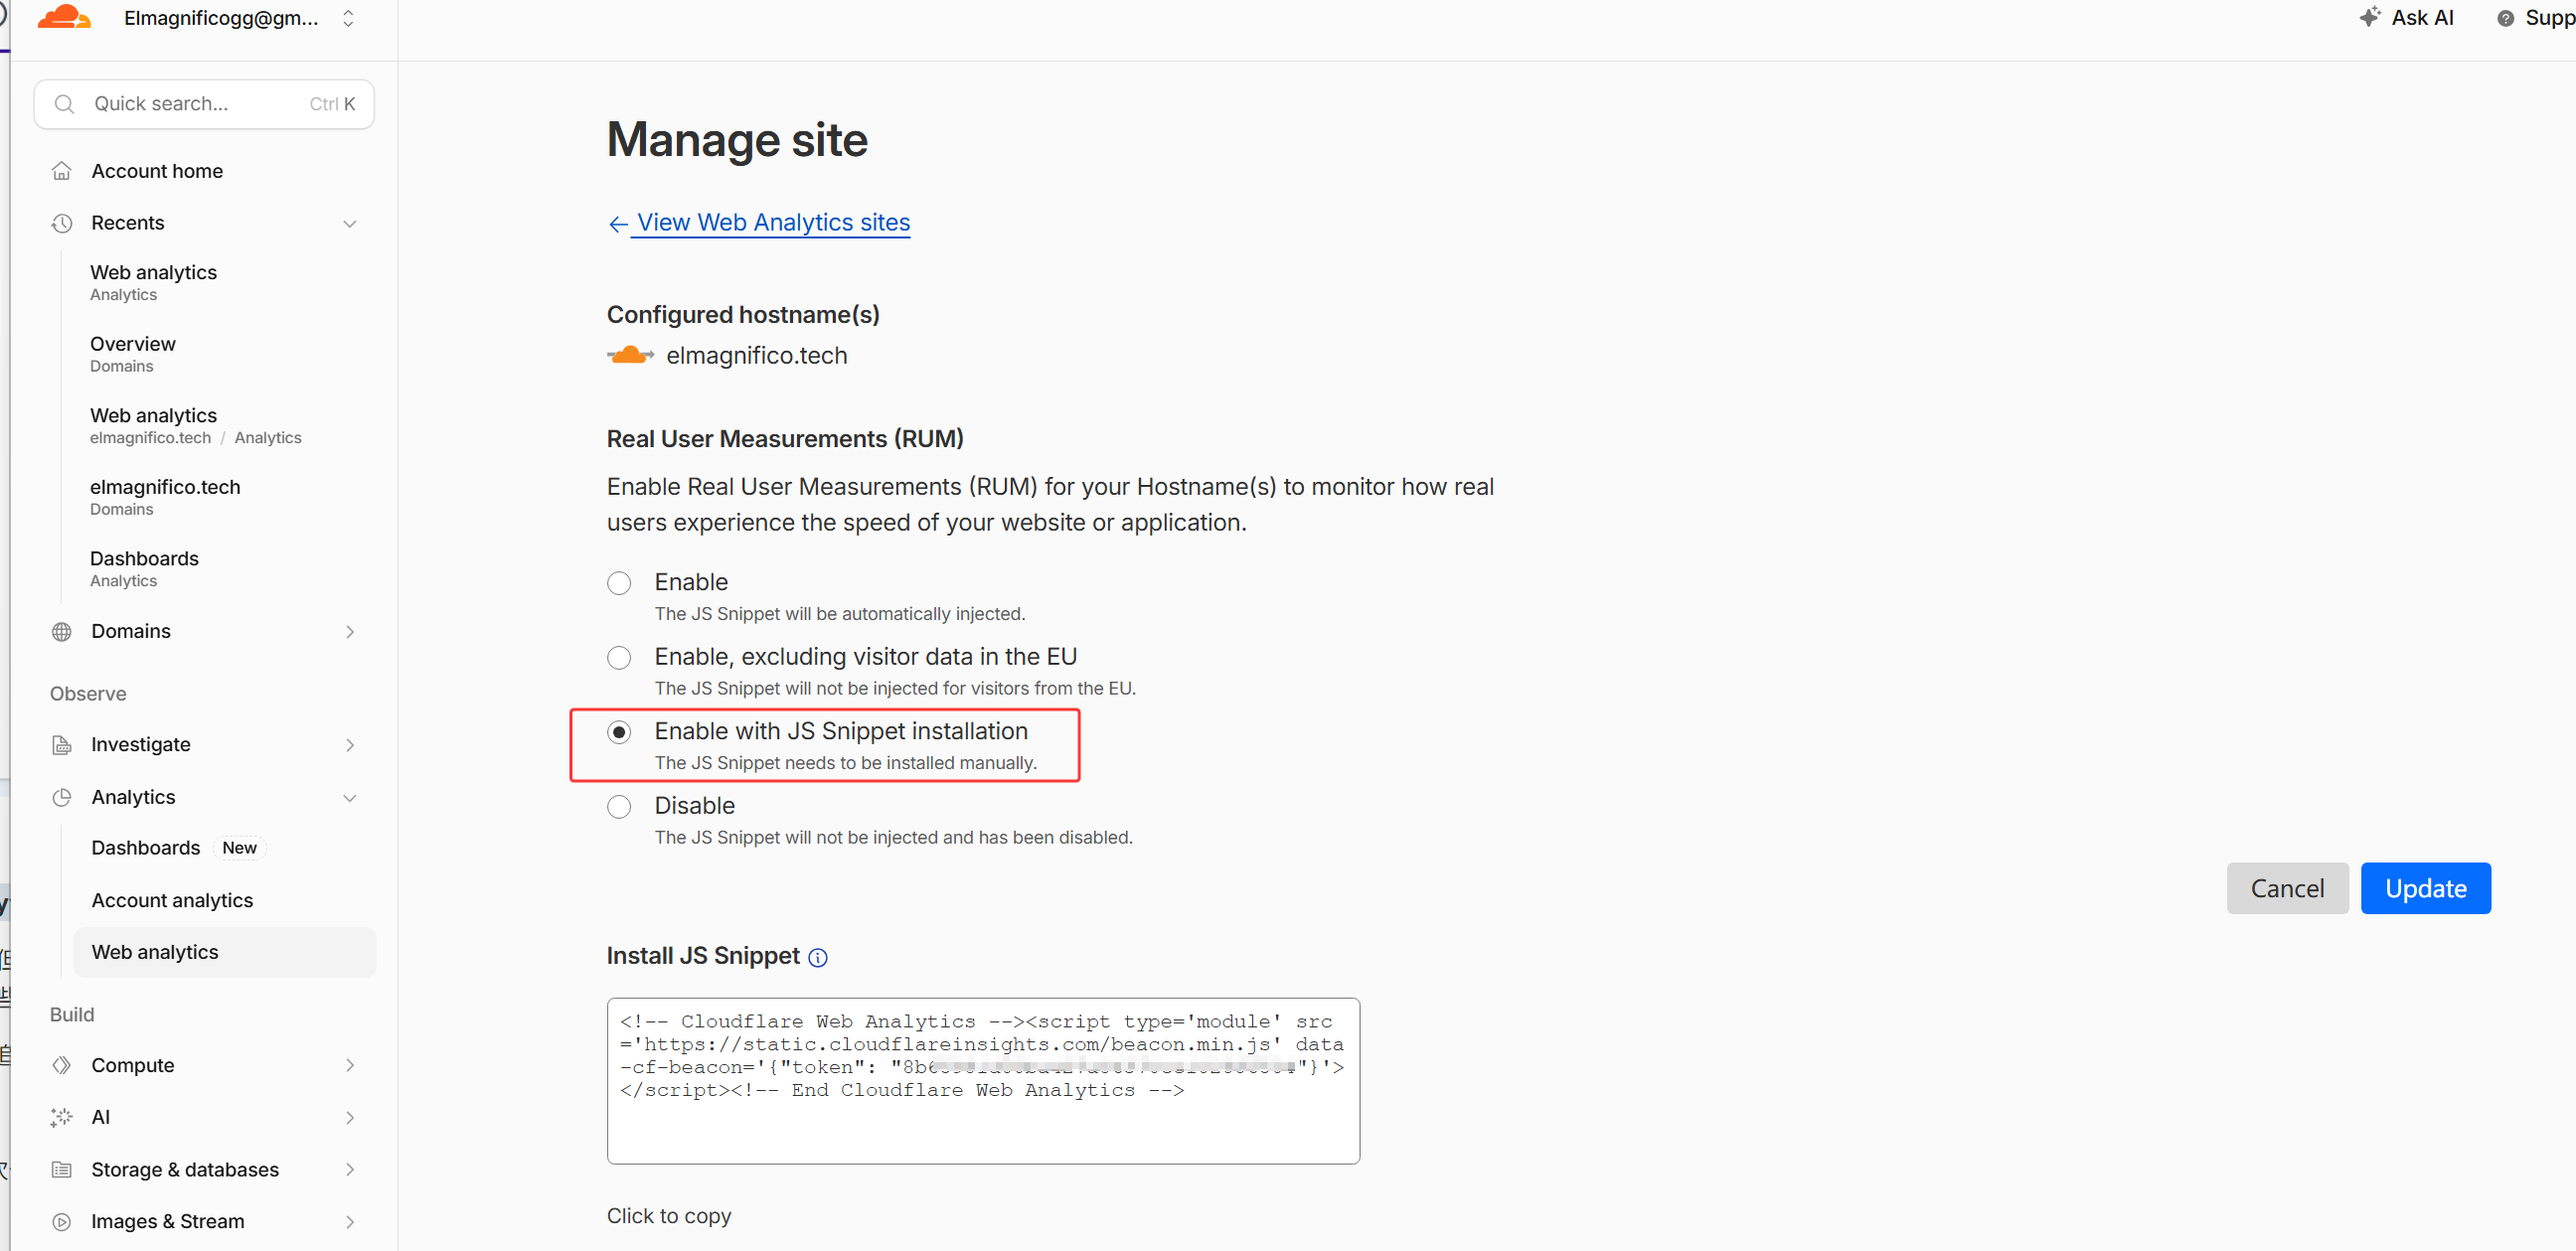Expand the Investigate menu chevron
Viewport: 2576px width, 1251px height.
(350, 745)
